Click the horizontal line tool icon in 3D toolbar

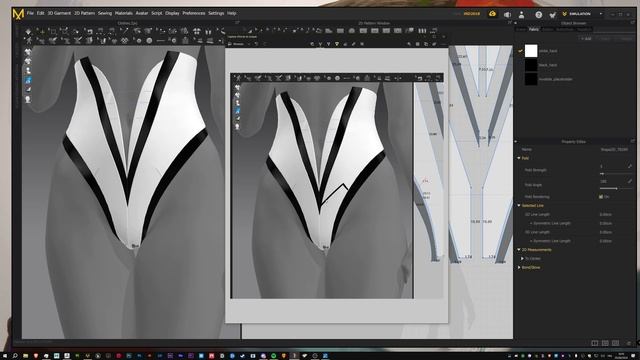[x=161, y=41]
